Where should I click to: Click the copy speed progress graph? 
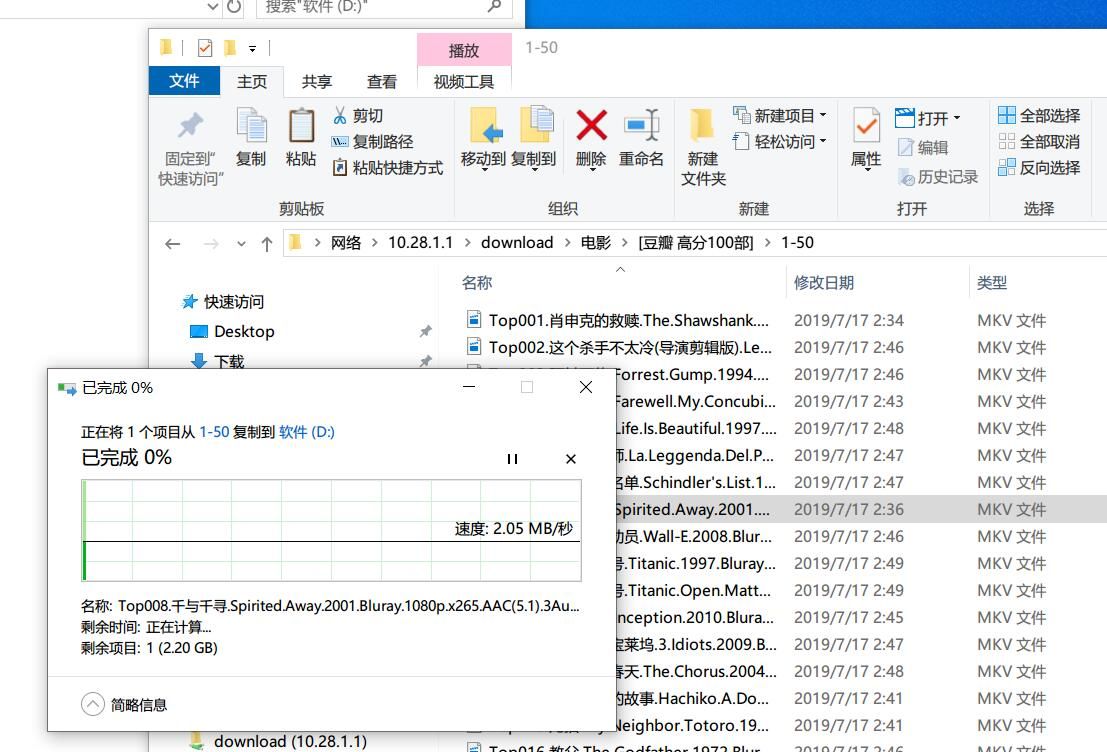[331, 530]
